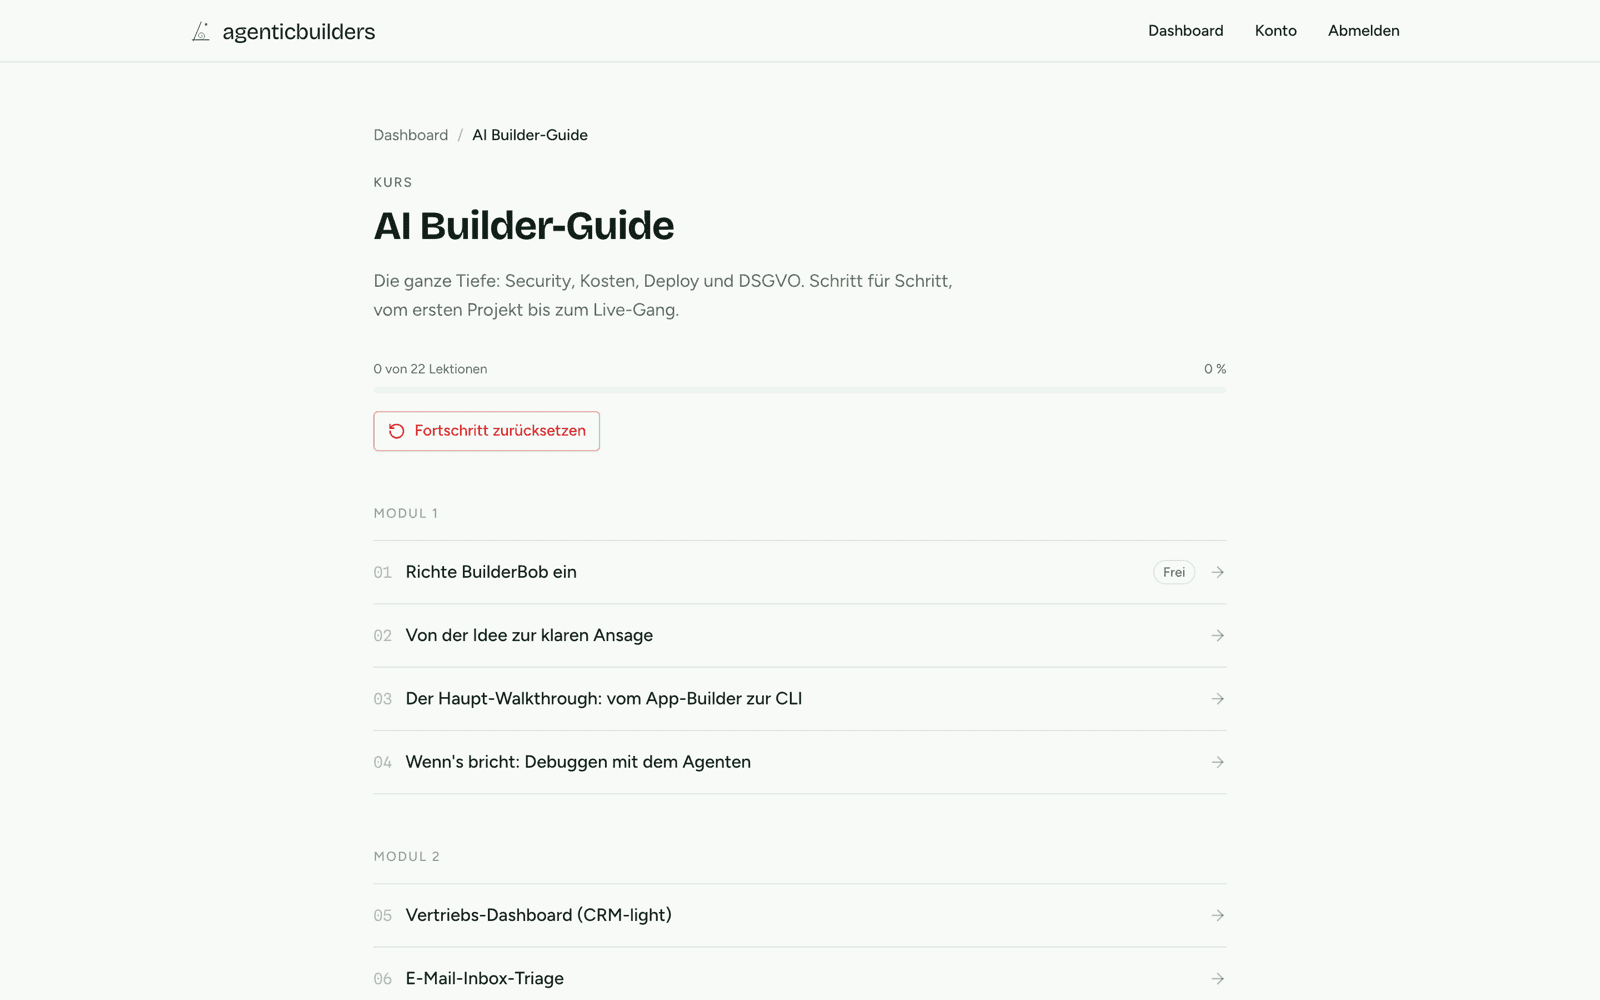This screenshot has width=1600, height=1000.
Task: Go to Dashboard via the breadcrumb
Action: [x=411, y=135]
